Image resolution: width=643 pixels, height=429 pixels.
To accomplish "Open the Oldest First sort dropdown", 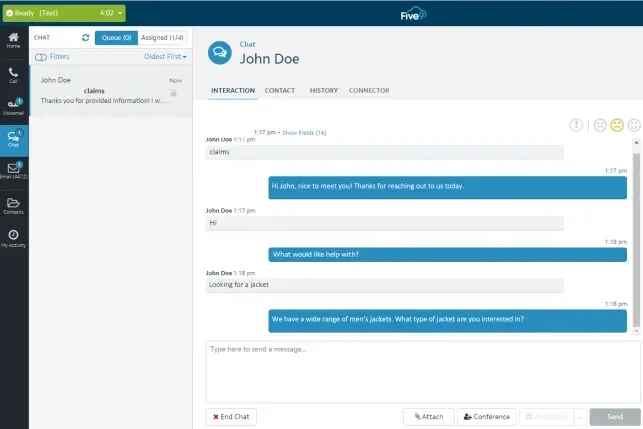I will point(165,57).
